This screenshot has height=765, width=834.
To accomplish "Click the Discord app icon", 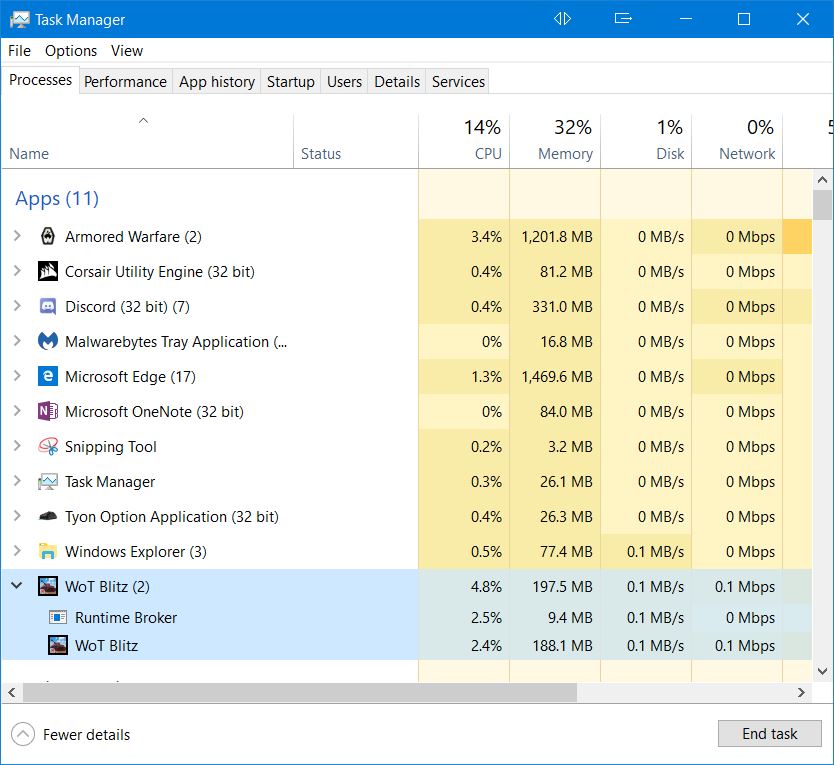I will pos(48,306).
